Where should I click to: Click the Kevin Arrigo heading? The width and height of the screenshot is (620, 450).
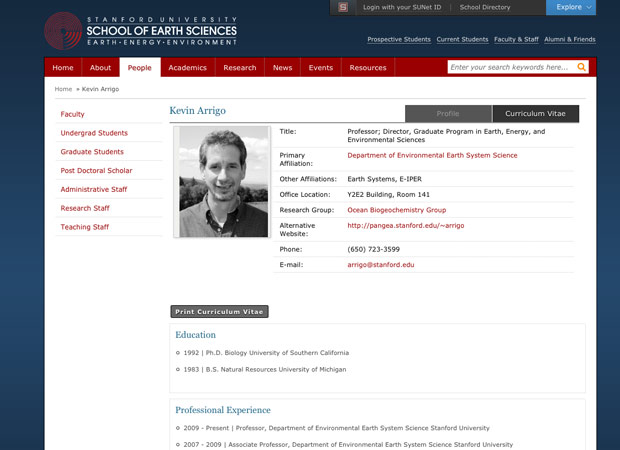coord(198,111)
